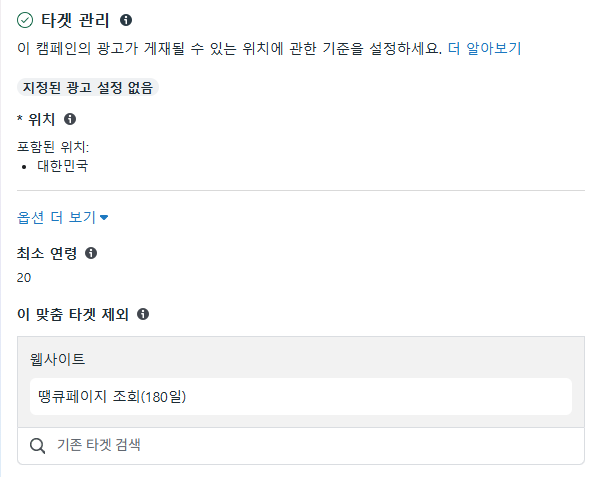Click the 이 맞춤 타겟 제외 info icon
Viewport: 596px width, 477px height.
143,314
